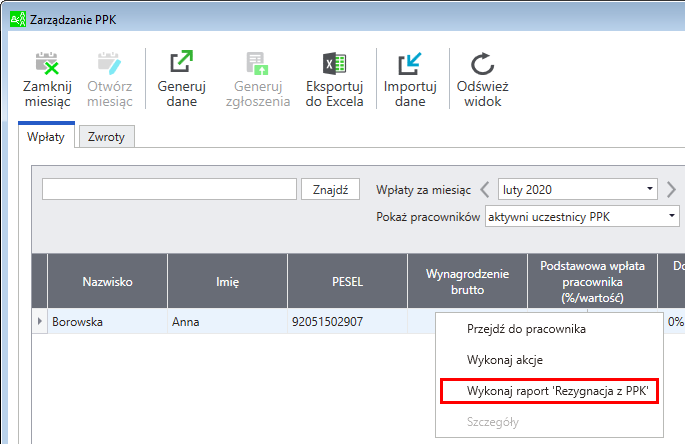Viewport: 685px width, 444px height.
Task: Choose Wykonaj akcje from context menu
Action: [x=505, y=359]
